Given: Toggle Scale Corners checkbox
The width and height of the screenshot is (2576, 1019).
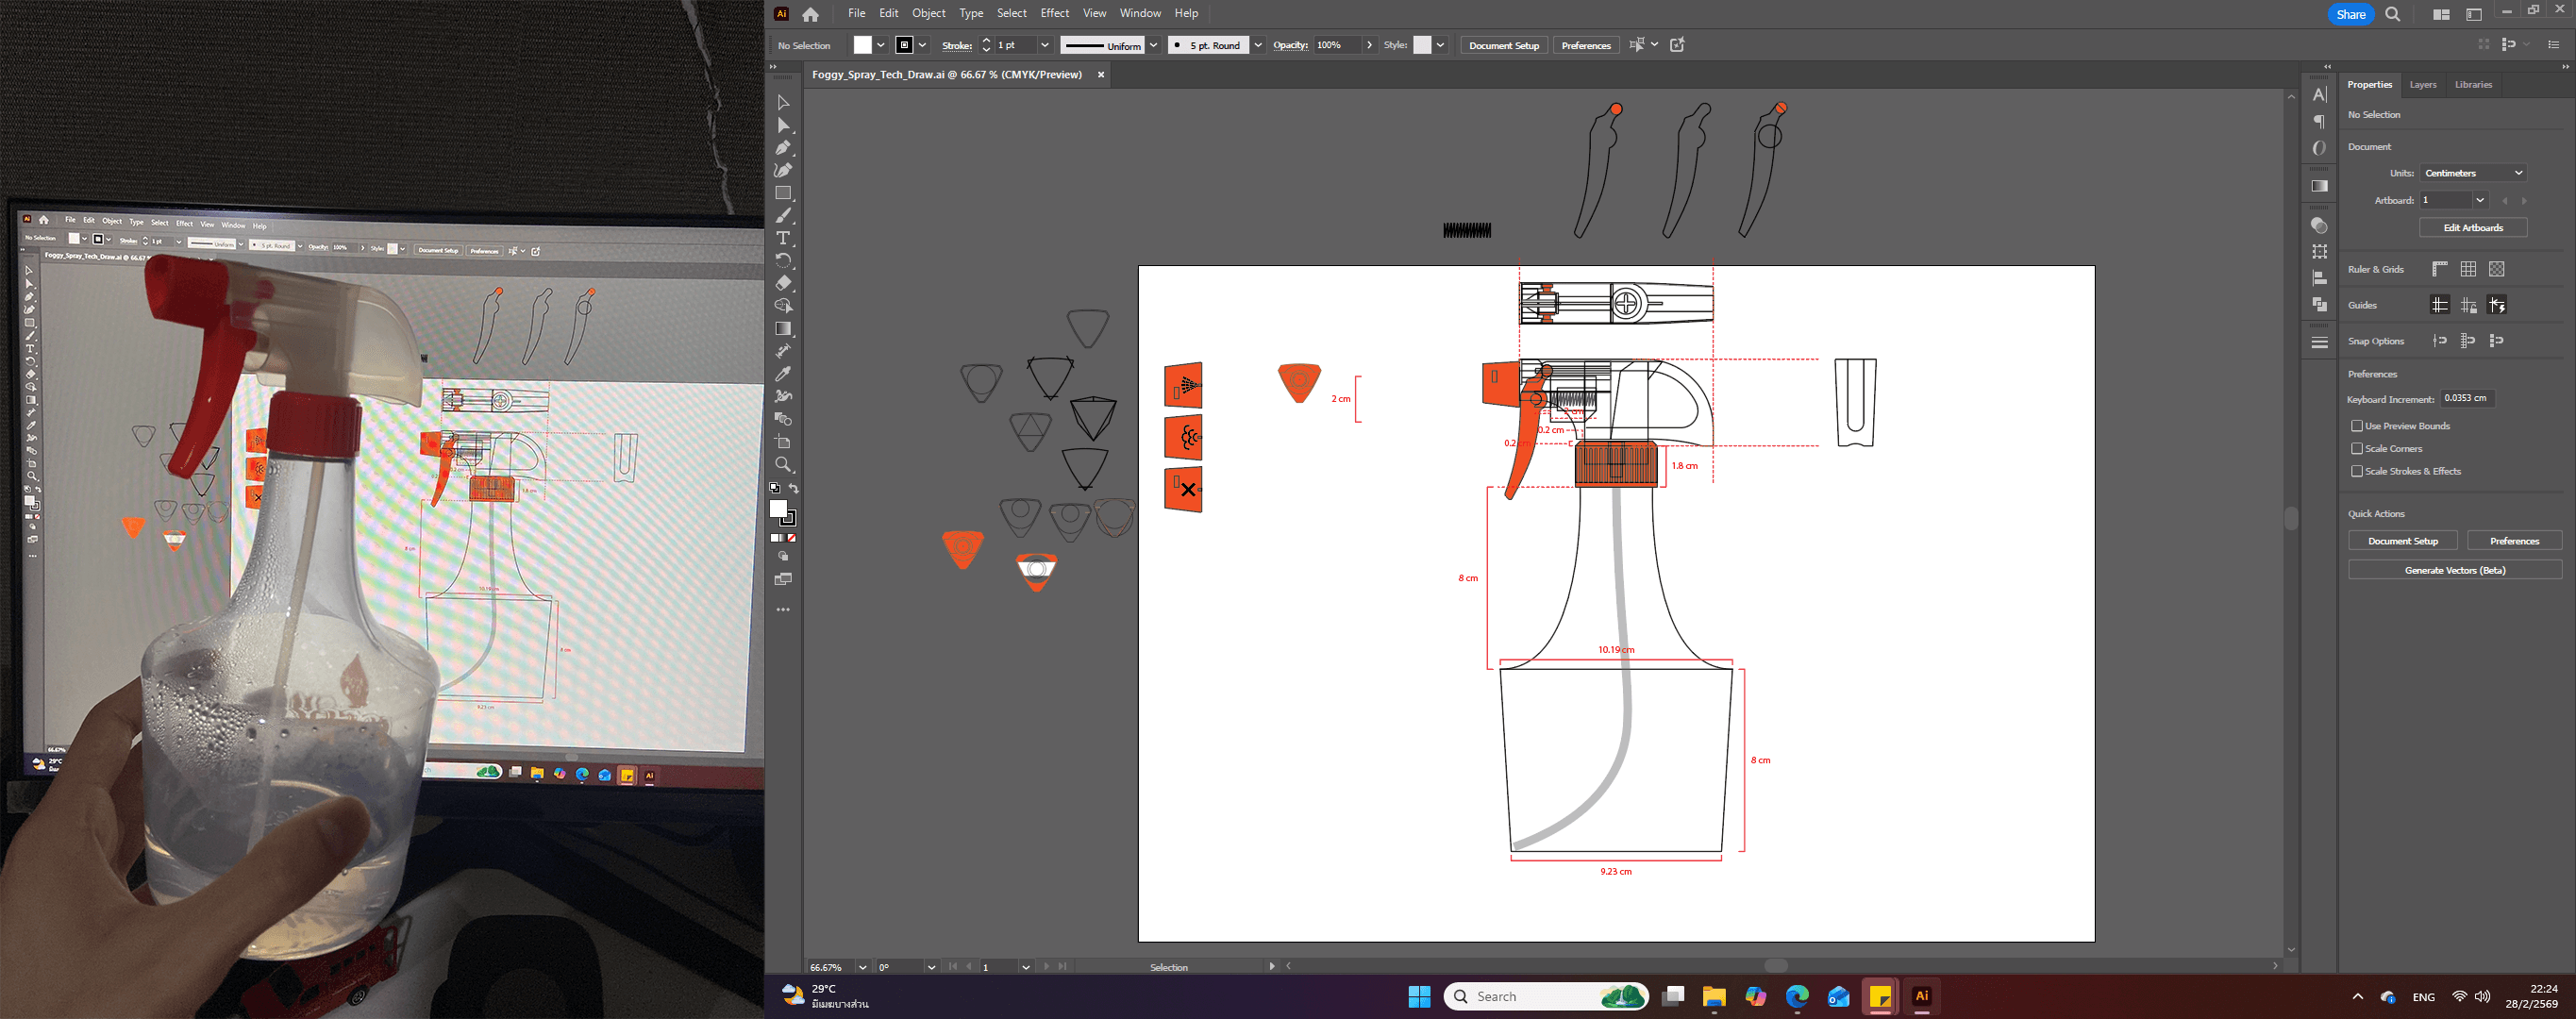Looking at the screenshot, I should coord(2357,449).
